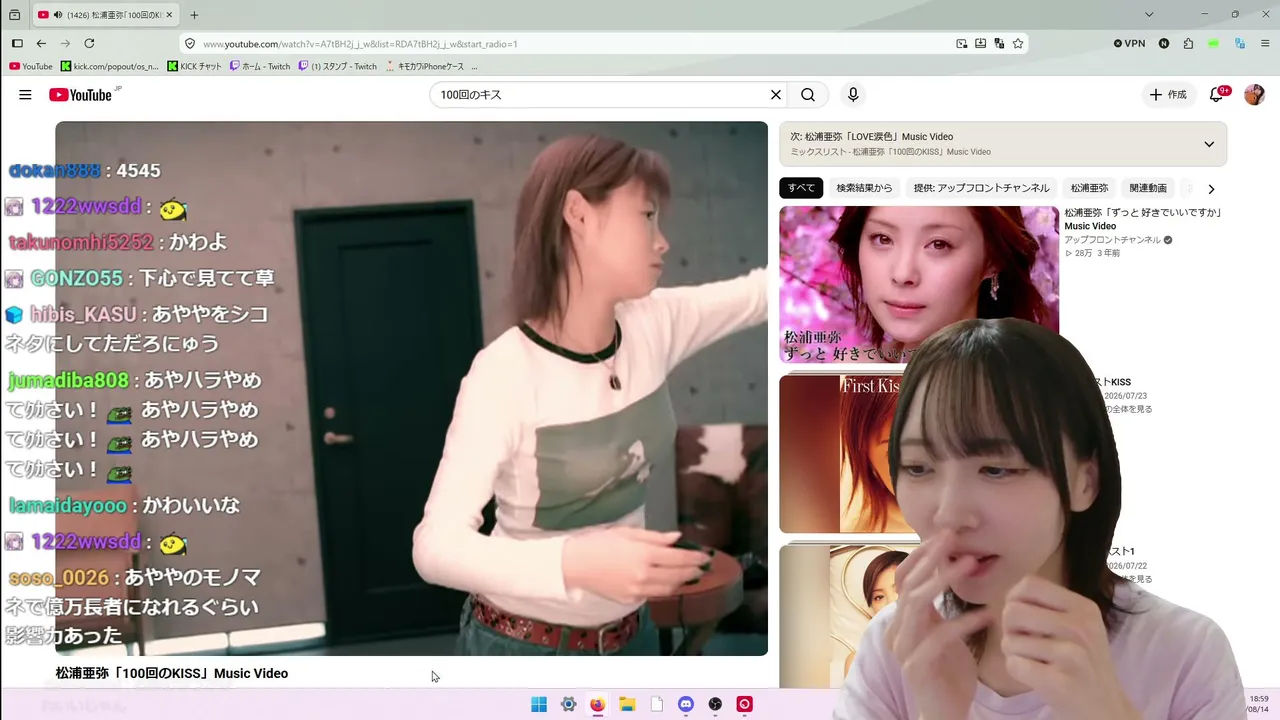
Task: List all tabs with the dropdown chevron
Action: coord(1149,15)
